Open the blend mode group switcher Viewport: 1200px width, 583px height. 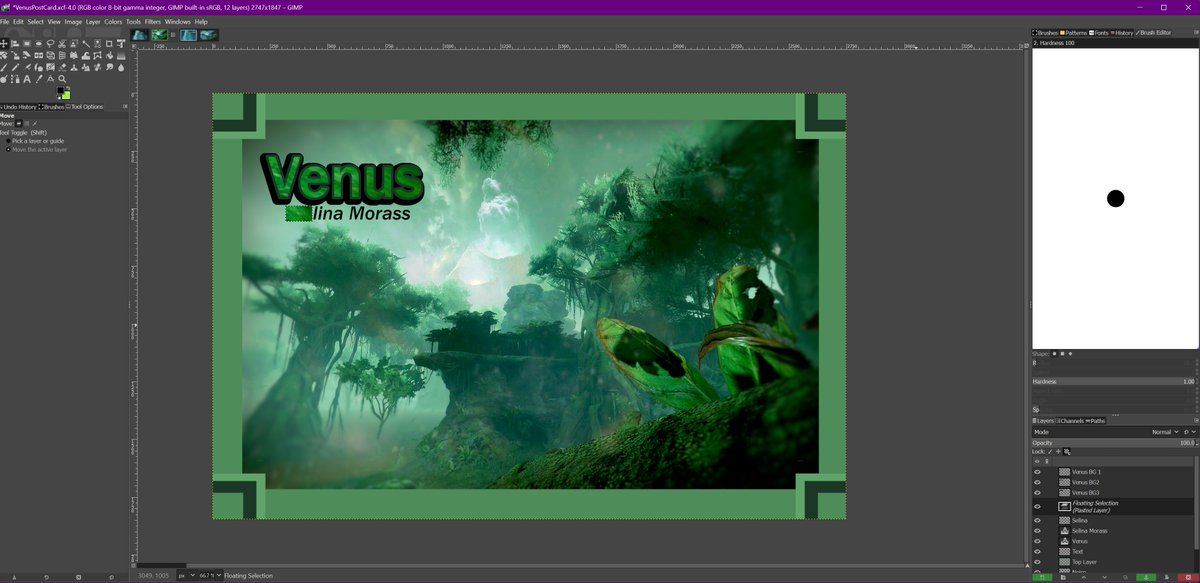tap(1190, 432)
